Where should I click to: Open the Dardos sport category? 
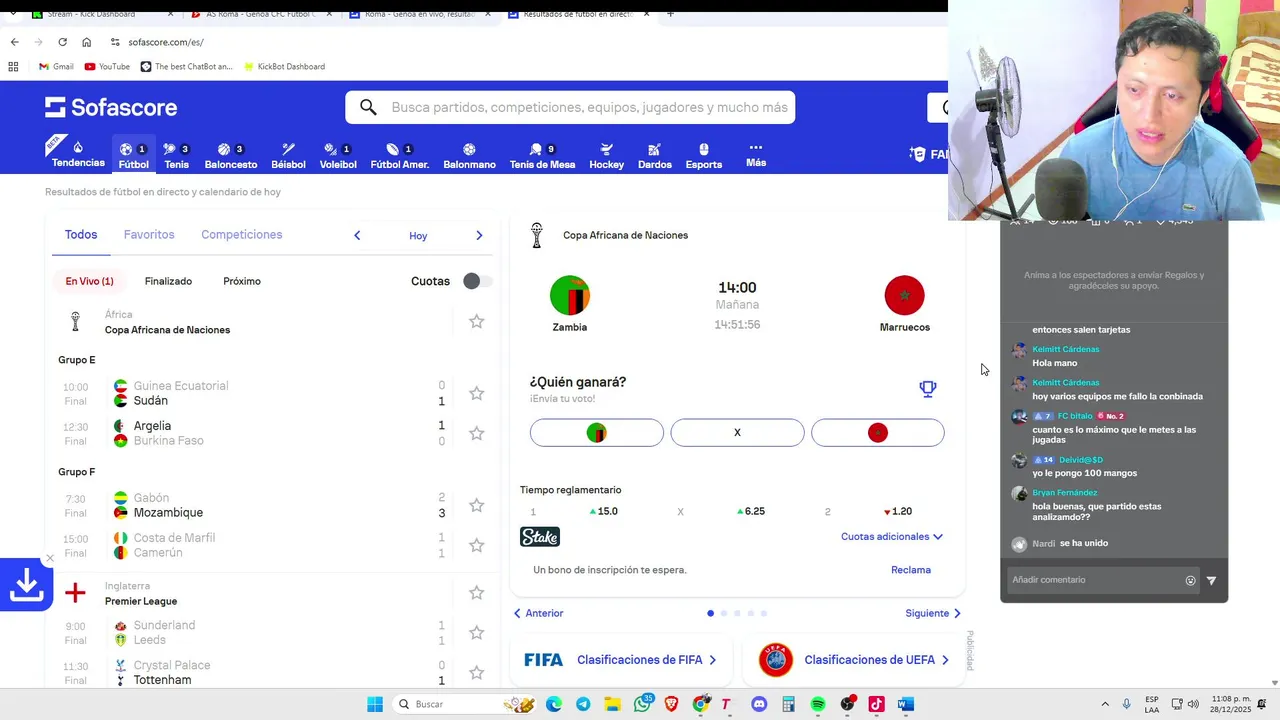(x=655, y=156)
